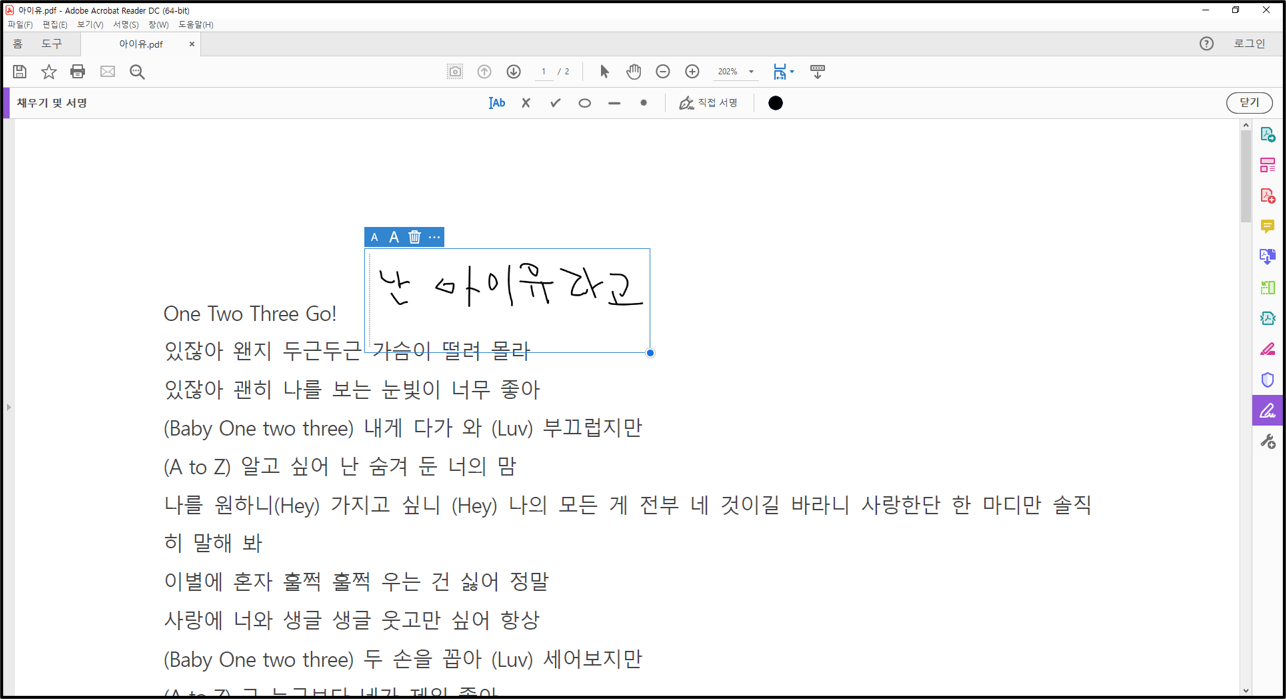Open the find text magnifier icon

137,72
